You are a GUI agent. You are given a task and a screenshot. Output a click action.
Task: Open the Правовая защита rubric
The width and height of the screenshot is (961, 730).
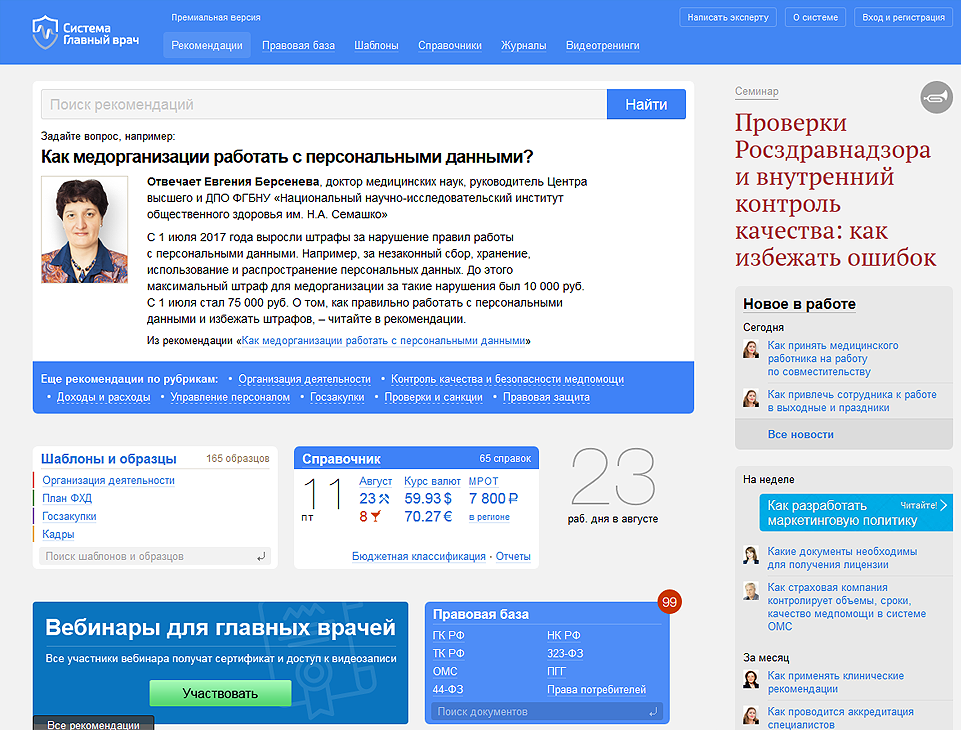[546, 397]
